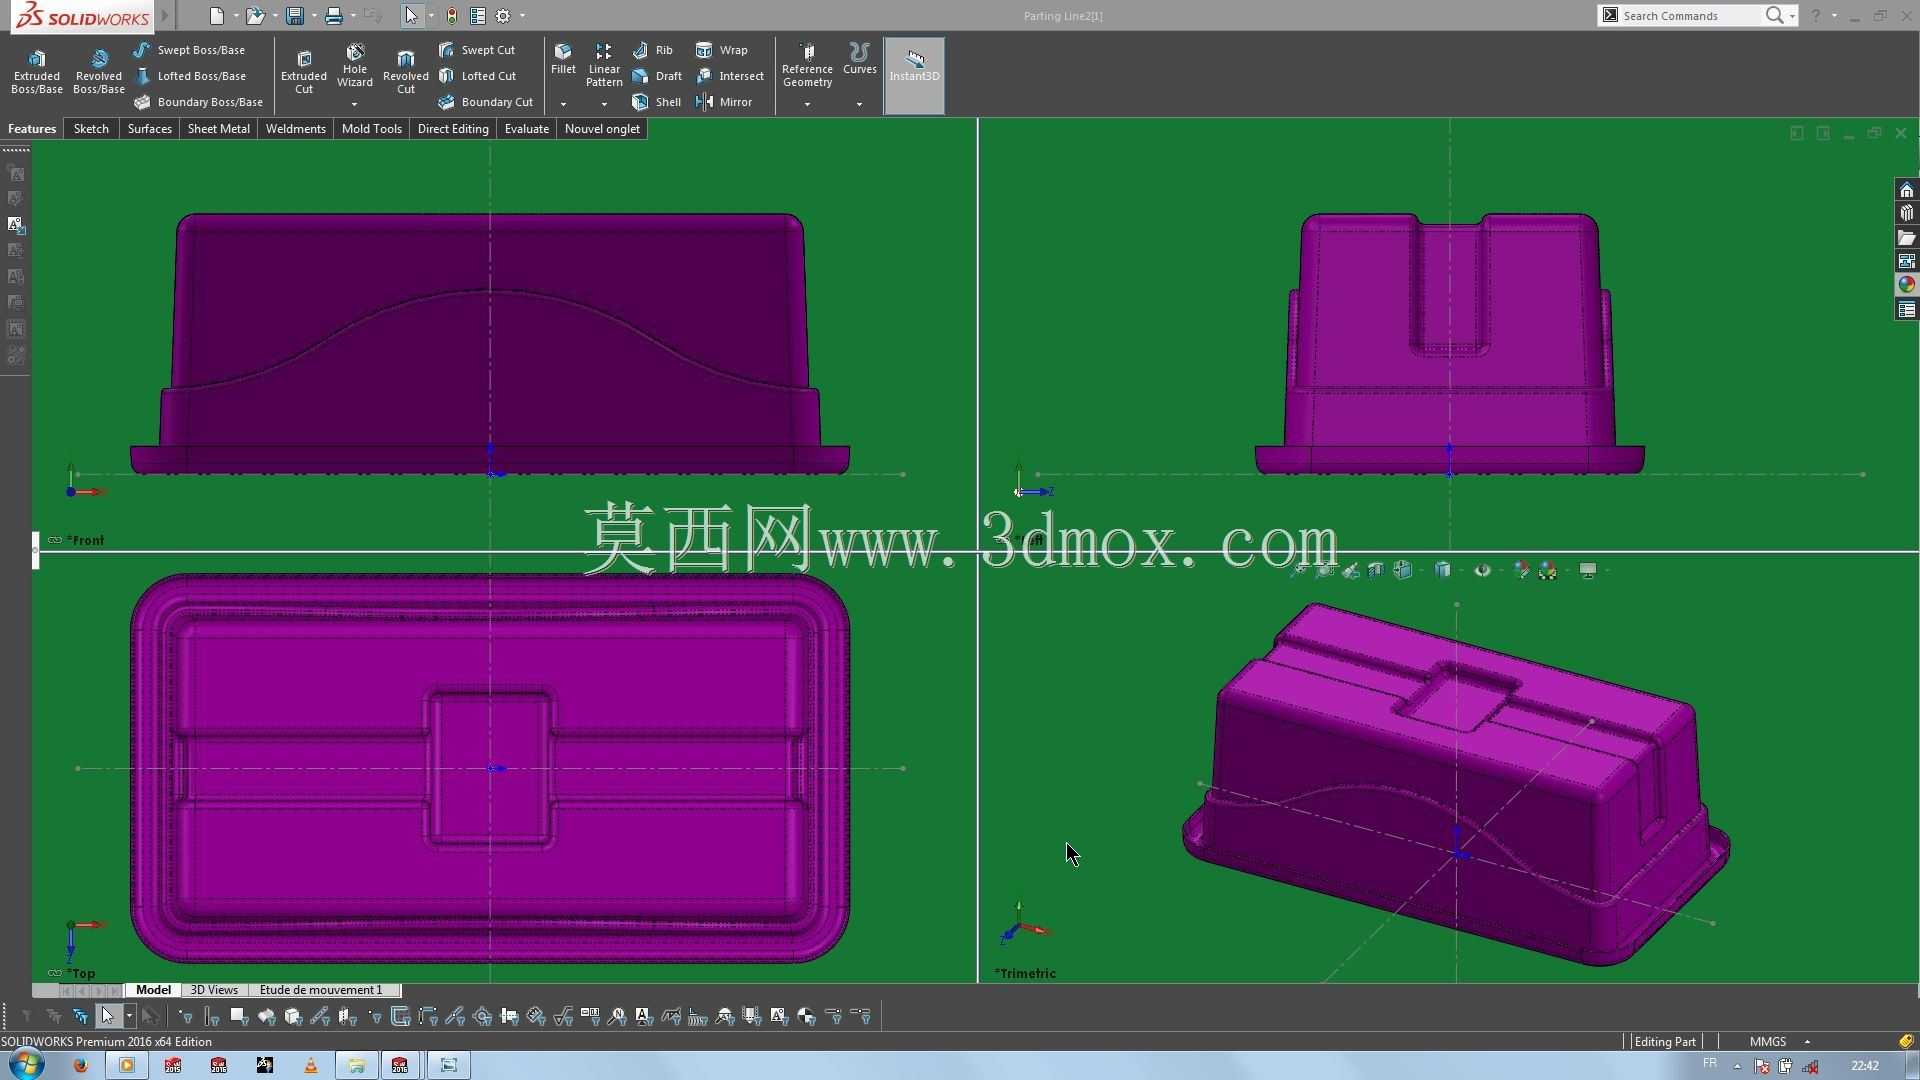Open the Curves tool

click(x=860, y=59)
